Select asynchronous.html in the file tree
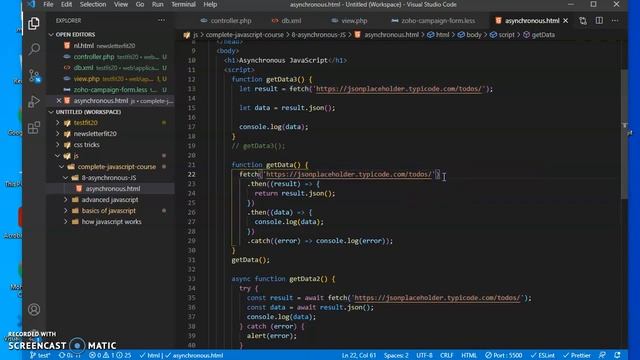Screen dimensions: 640x360 pyautogui.click(x=113, y=189)
